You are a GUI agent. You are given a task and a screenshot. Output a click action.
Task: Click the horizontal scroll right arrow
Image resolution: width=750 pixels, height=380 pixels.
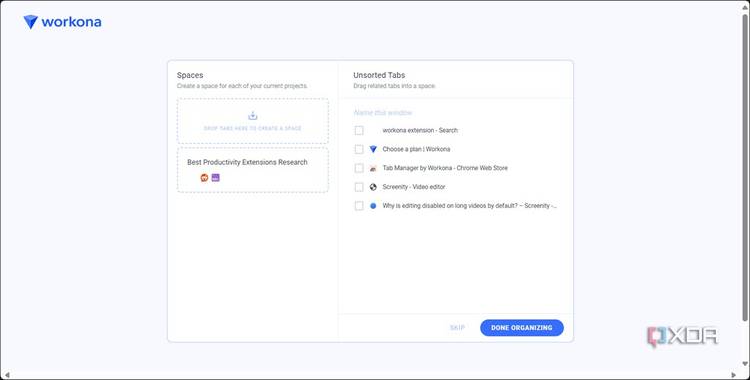pos(734,375)
